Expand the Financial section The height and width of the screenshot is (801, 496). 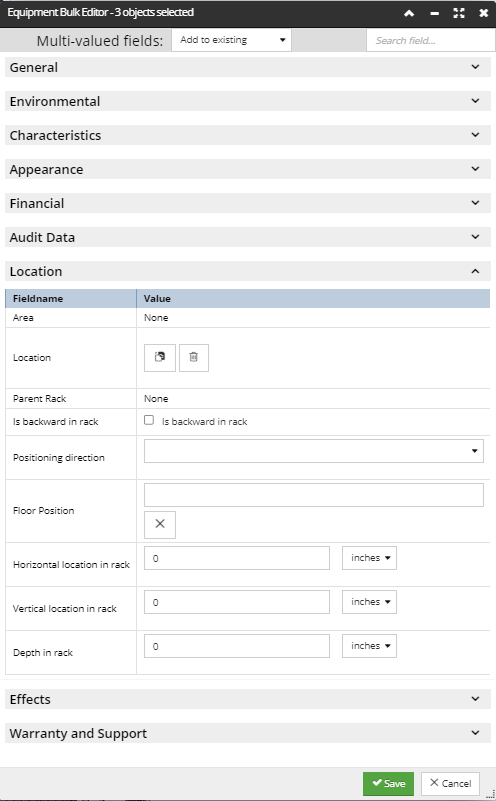click(x=248, y=203)
